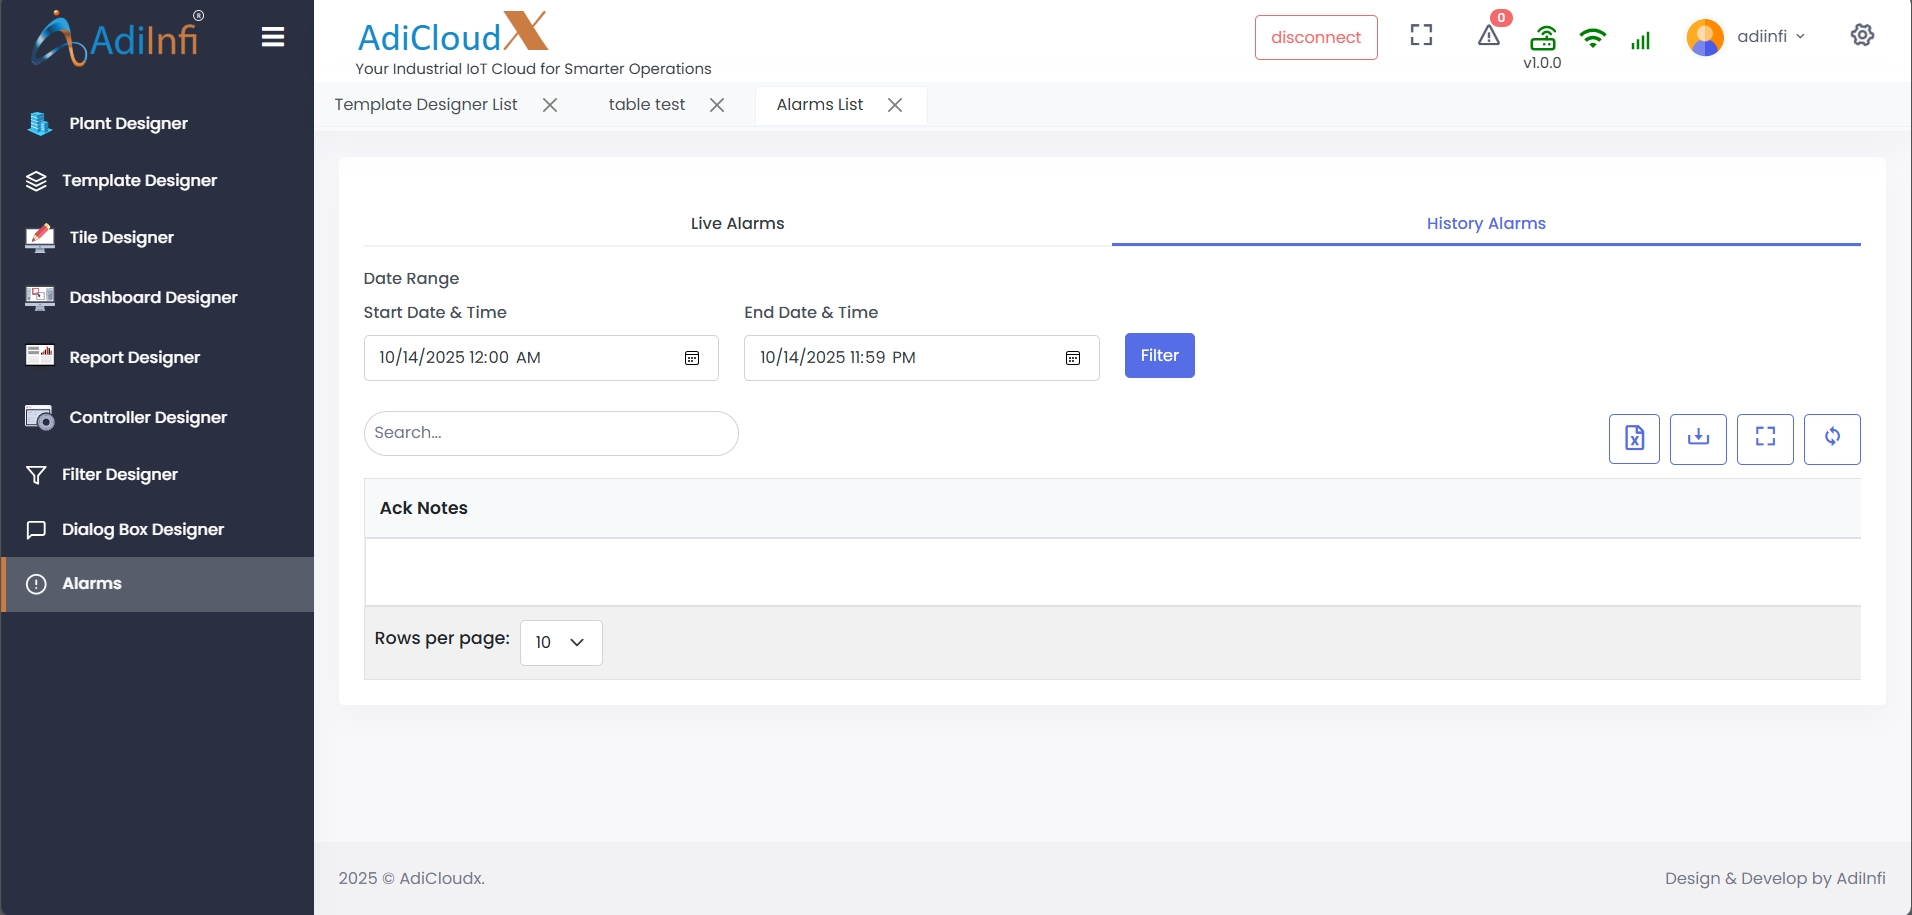1912x915 pixels.
Task: Open End Date calendar picker
Action: [x=1073, y=358]
